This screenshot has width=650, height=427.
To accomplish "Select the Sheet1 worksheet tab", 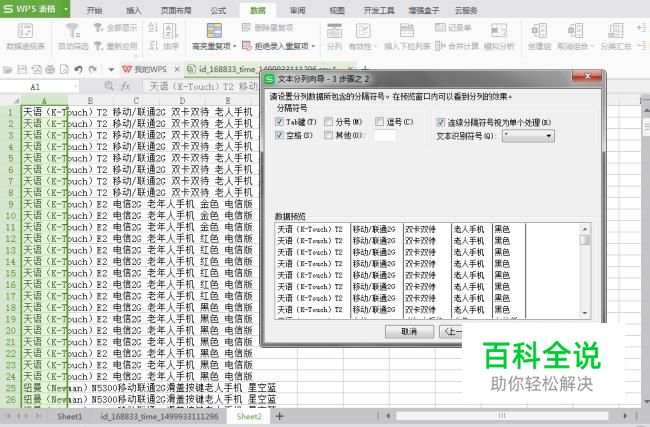I will tap(70, 416).
